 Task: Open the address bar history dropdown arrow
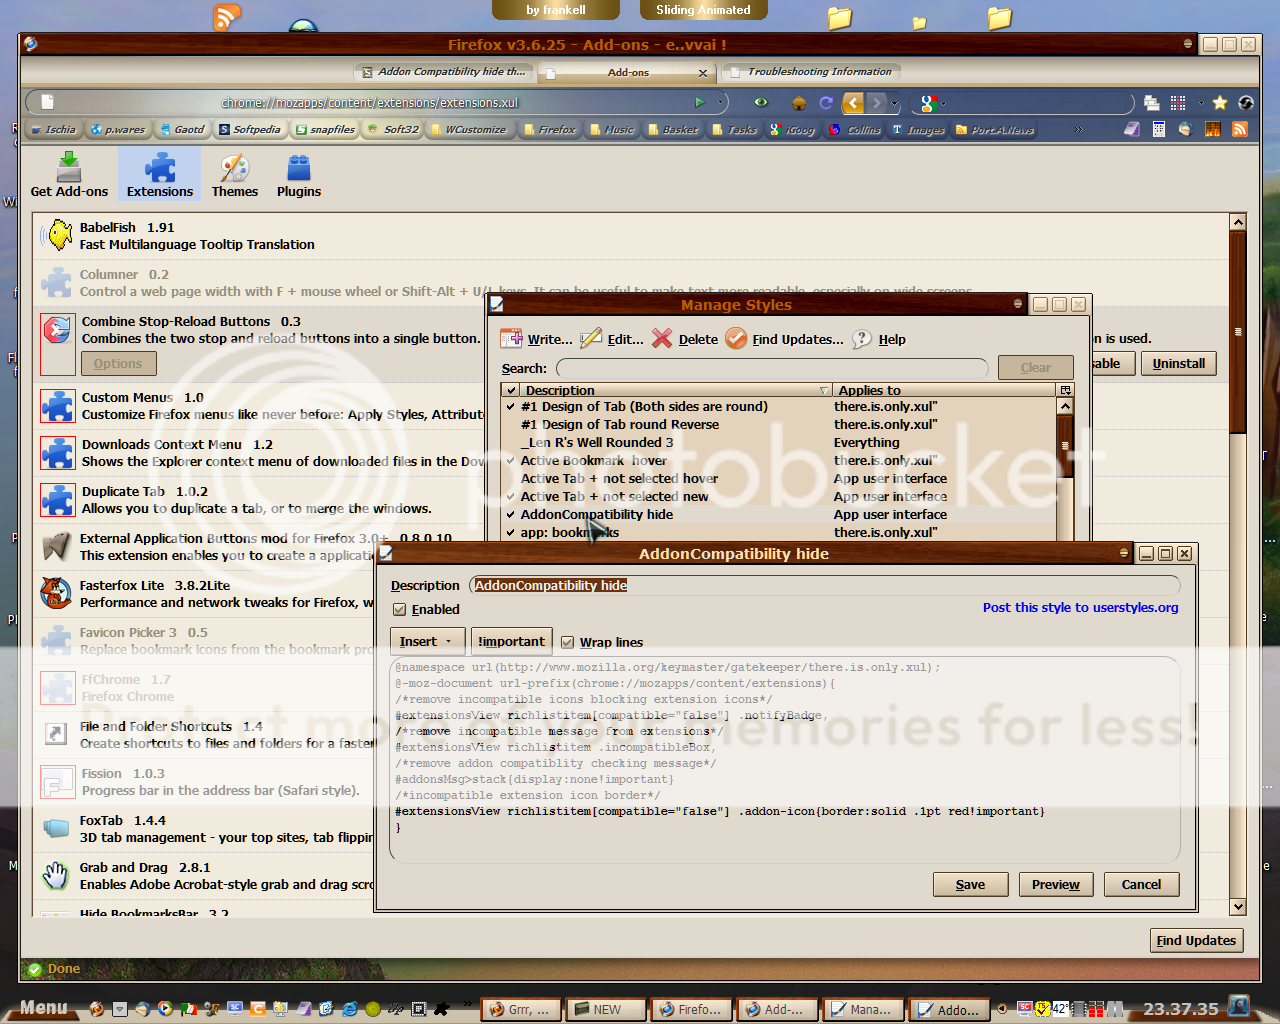pos(720,102)
